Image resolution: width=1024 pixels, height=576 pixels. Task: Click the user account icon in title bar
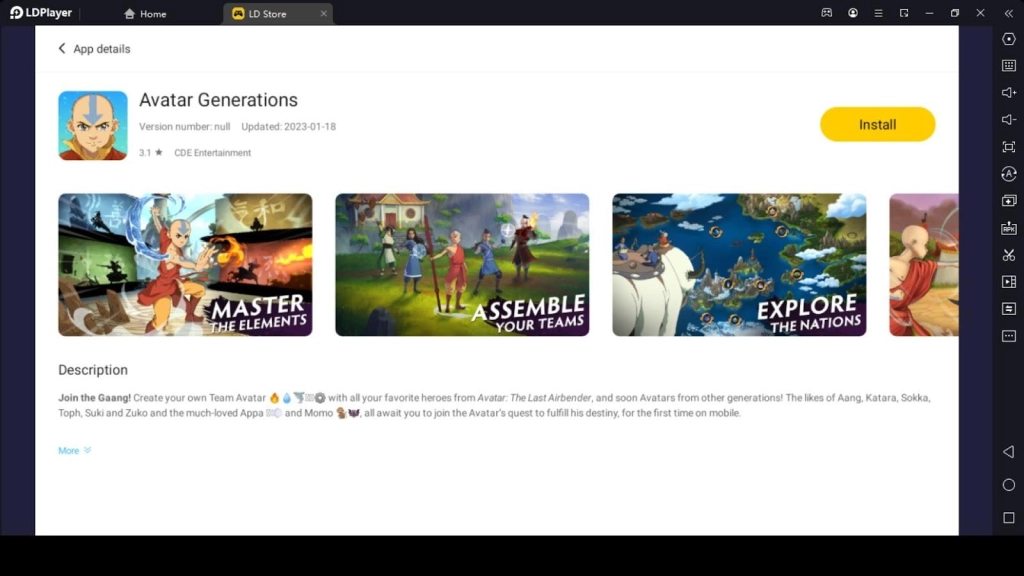(x=853, y=13)
